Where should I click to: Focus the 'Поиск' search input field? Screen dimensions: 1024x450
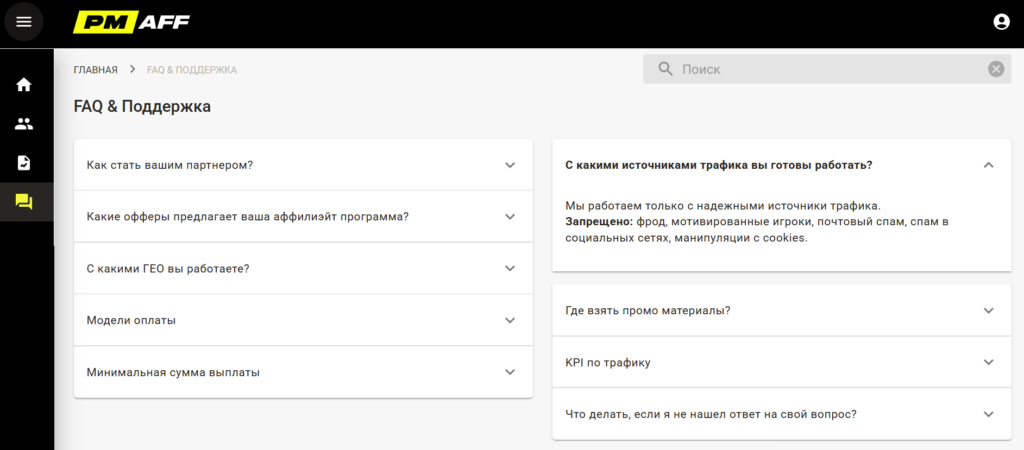(x=827, y=69)
